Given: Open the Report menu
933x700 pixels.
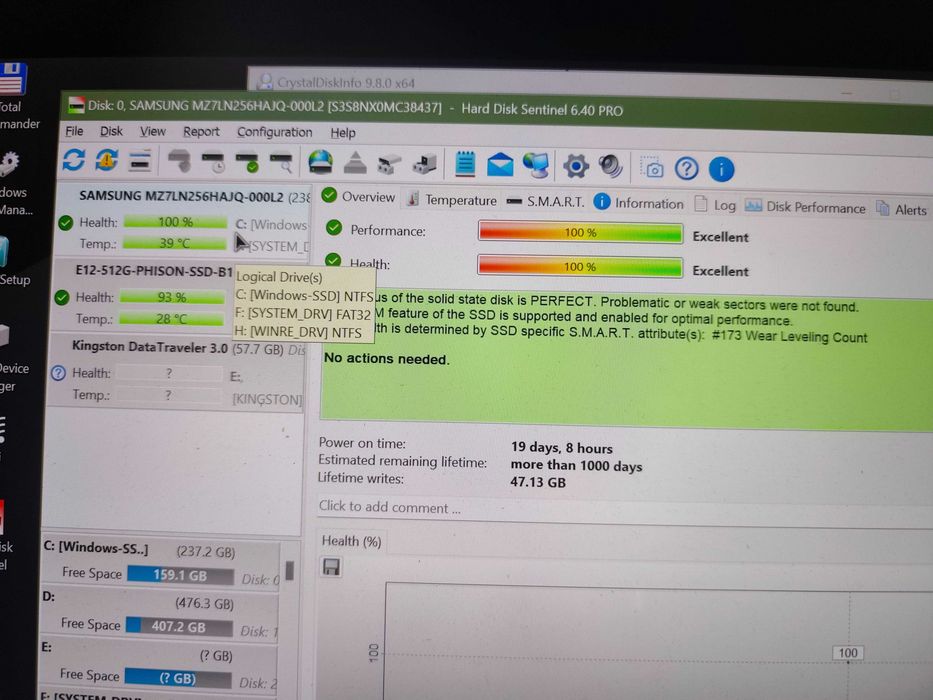Looking at the screenshot, I should [201, 132].
